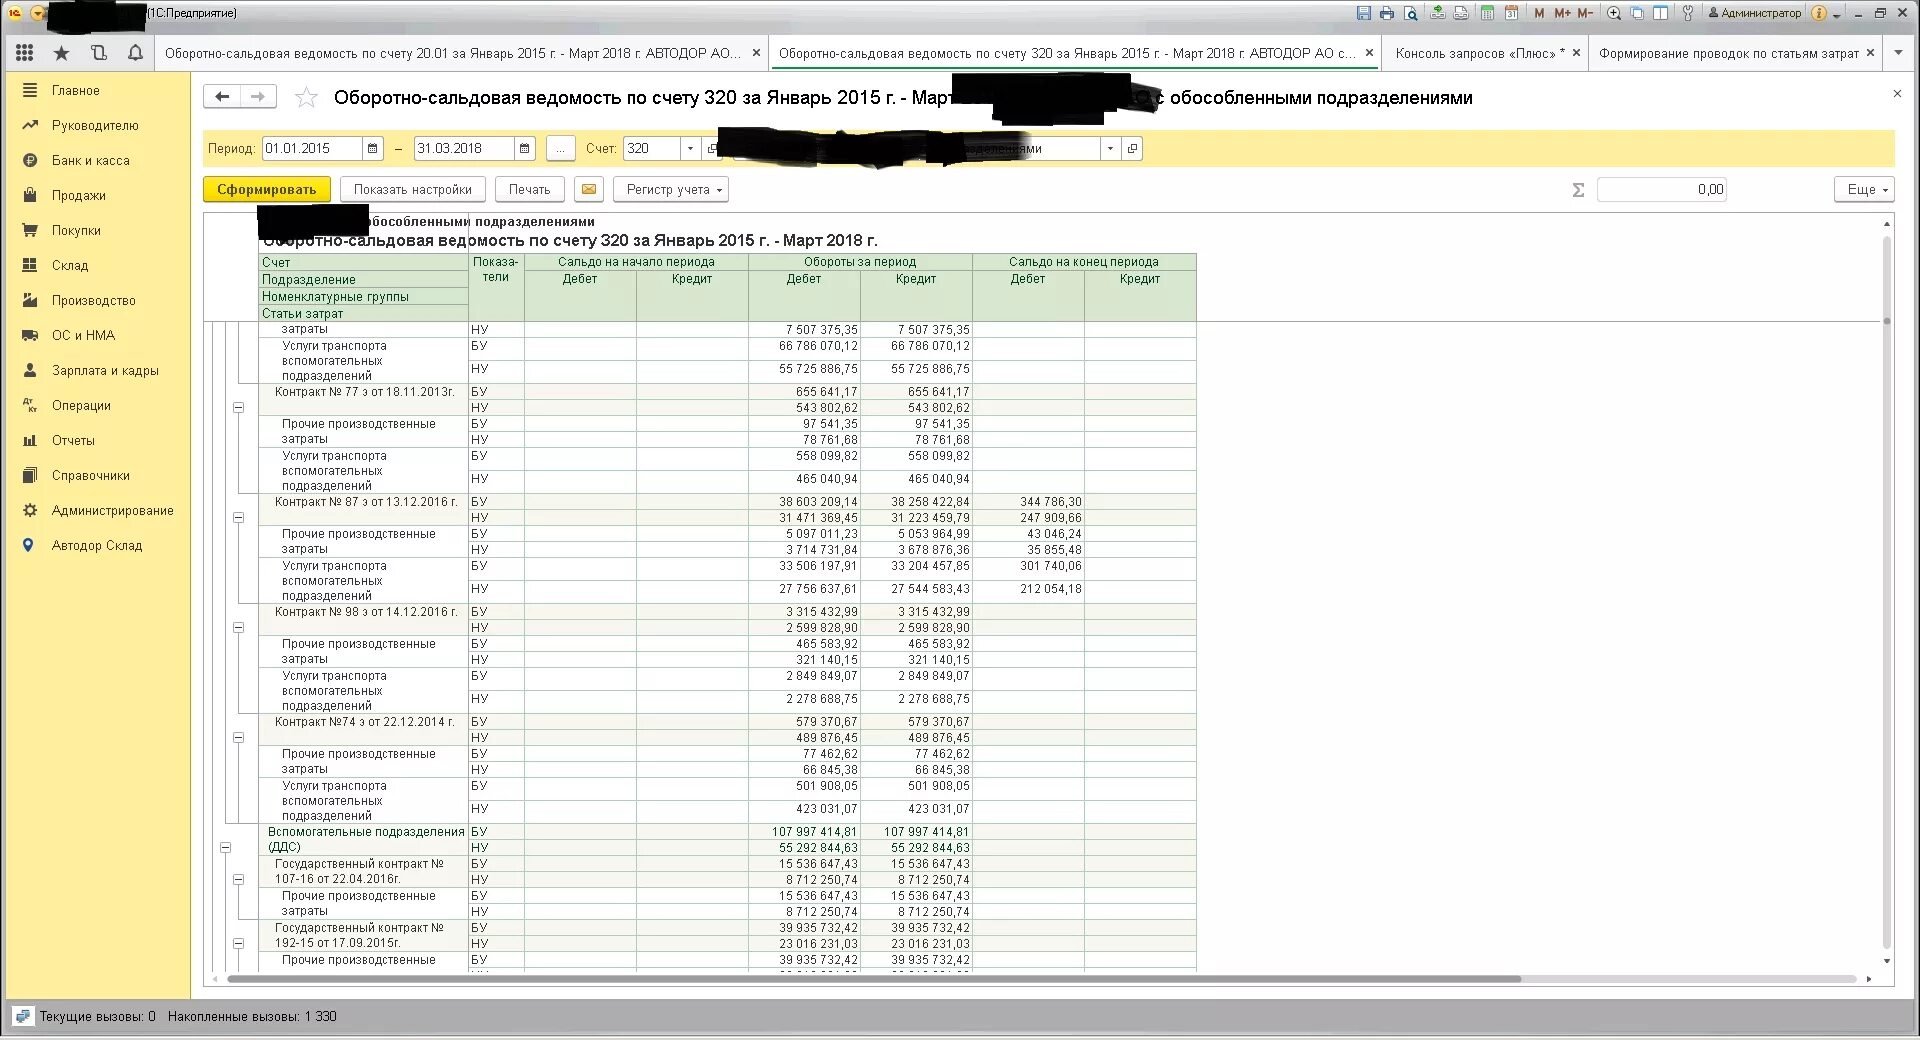Click Сформировать to generate report
Image resolution: width=1920 pixels, height=1040 pixels.
(x=266, y=189)
